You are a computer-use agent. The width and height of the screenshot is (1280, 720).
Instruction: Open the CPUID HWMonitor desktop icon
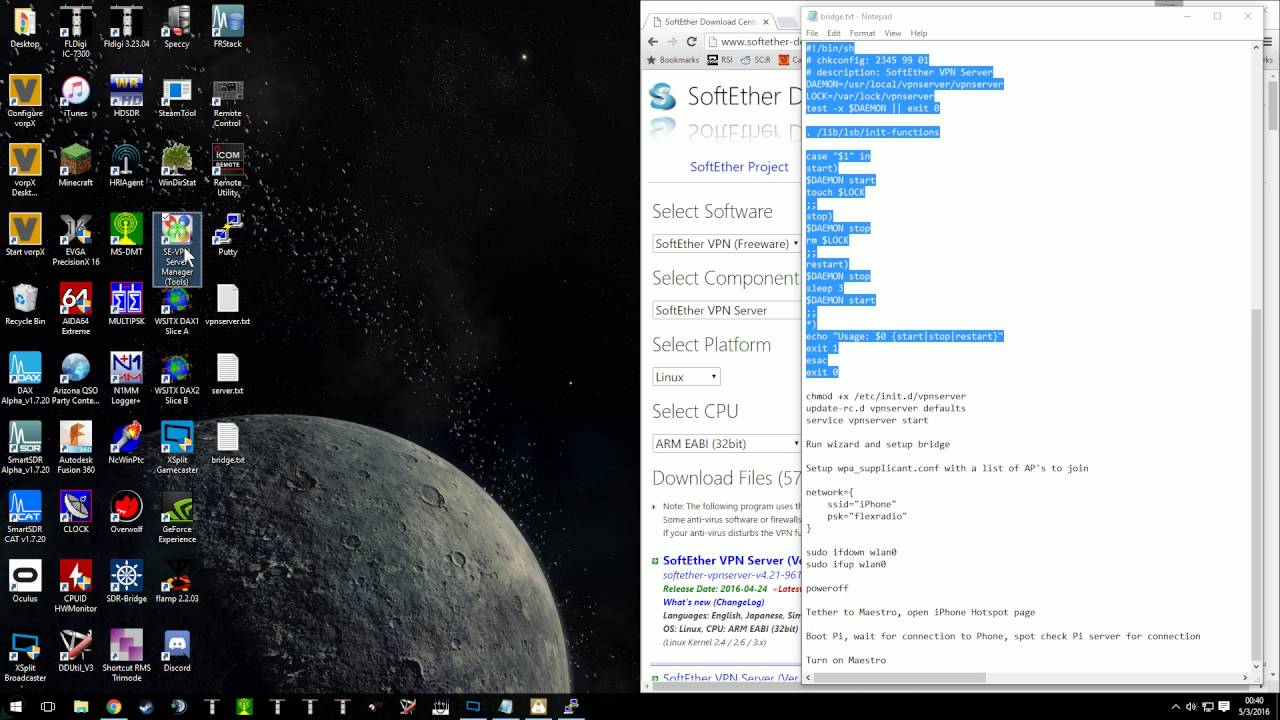[x=76, y=586]
